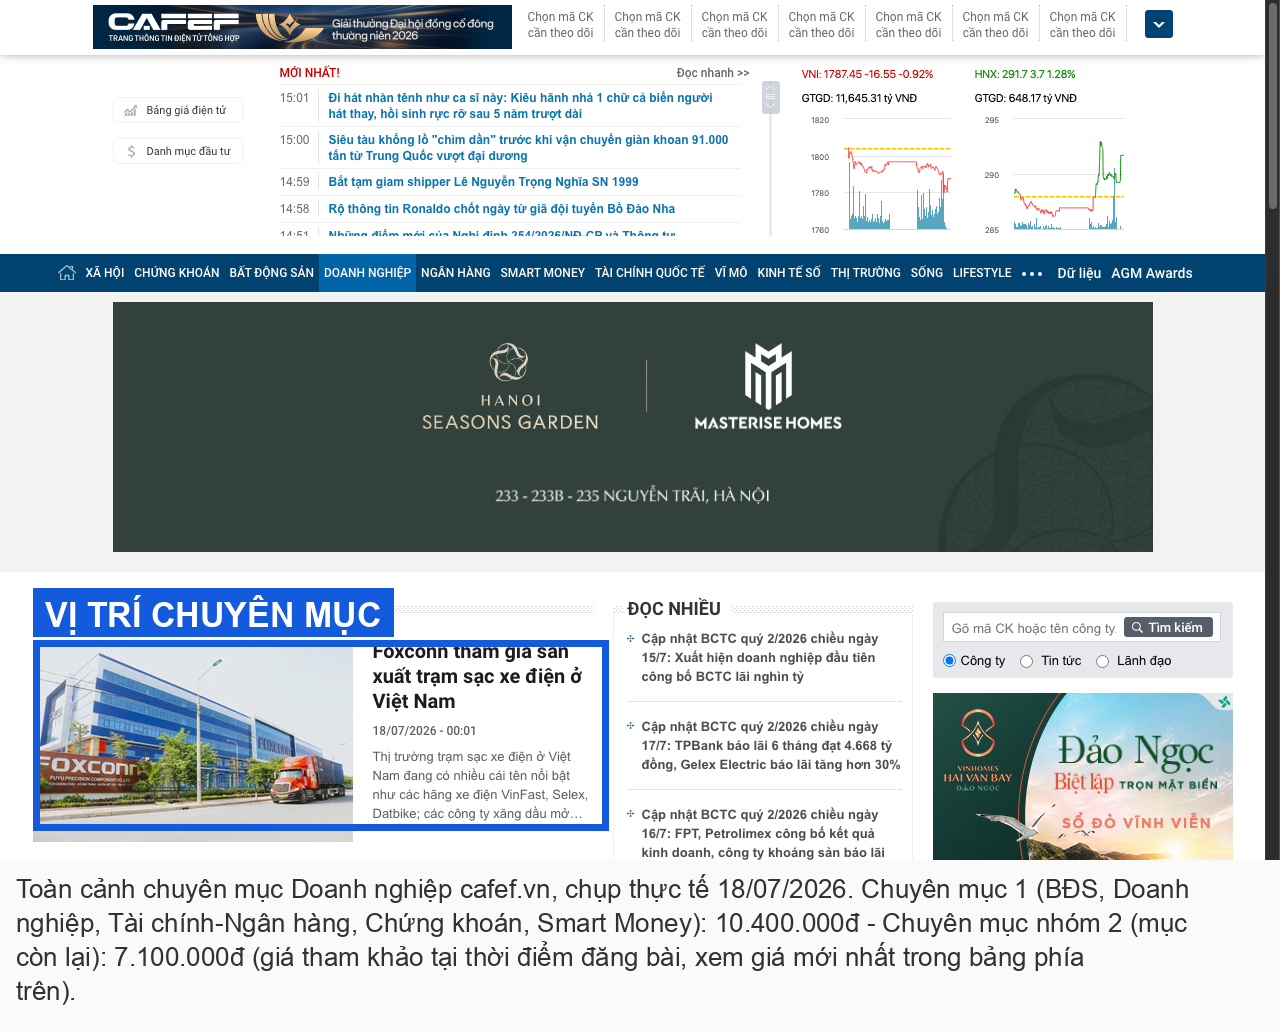Screen dimensions: 1280x1032
Task: Open the Dữ liệu menu item
Action: click(x=1079, y=273)
